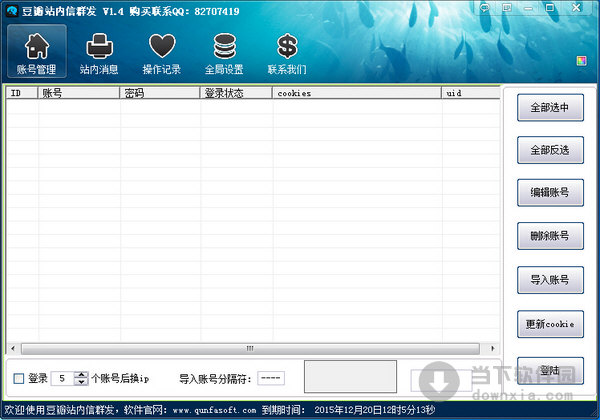Open the 联系我们 dollar tab

coord(287,53)
